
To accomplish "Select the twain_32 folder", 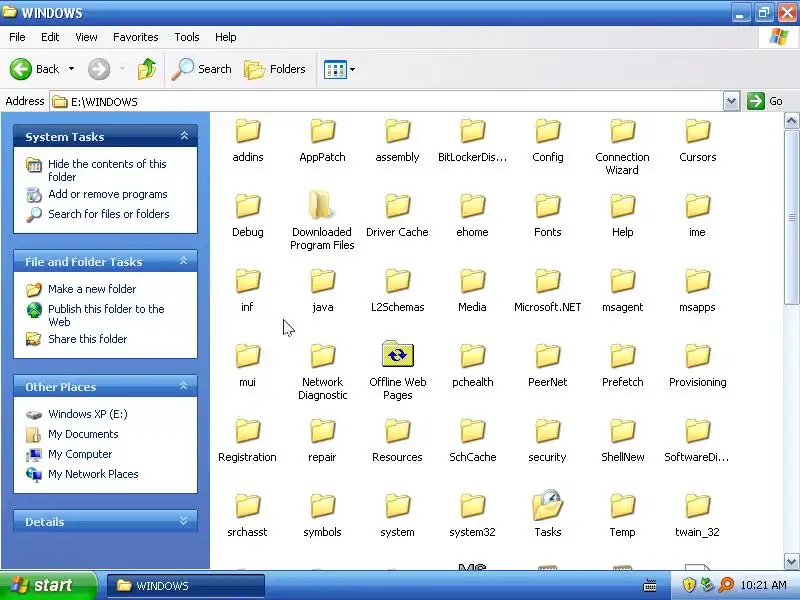I will [x=697, y=516].
